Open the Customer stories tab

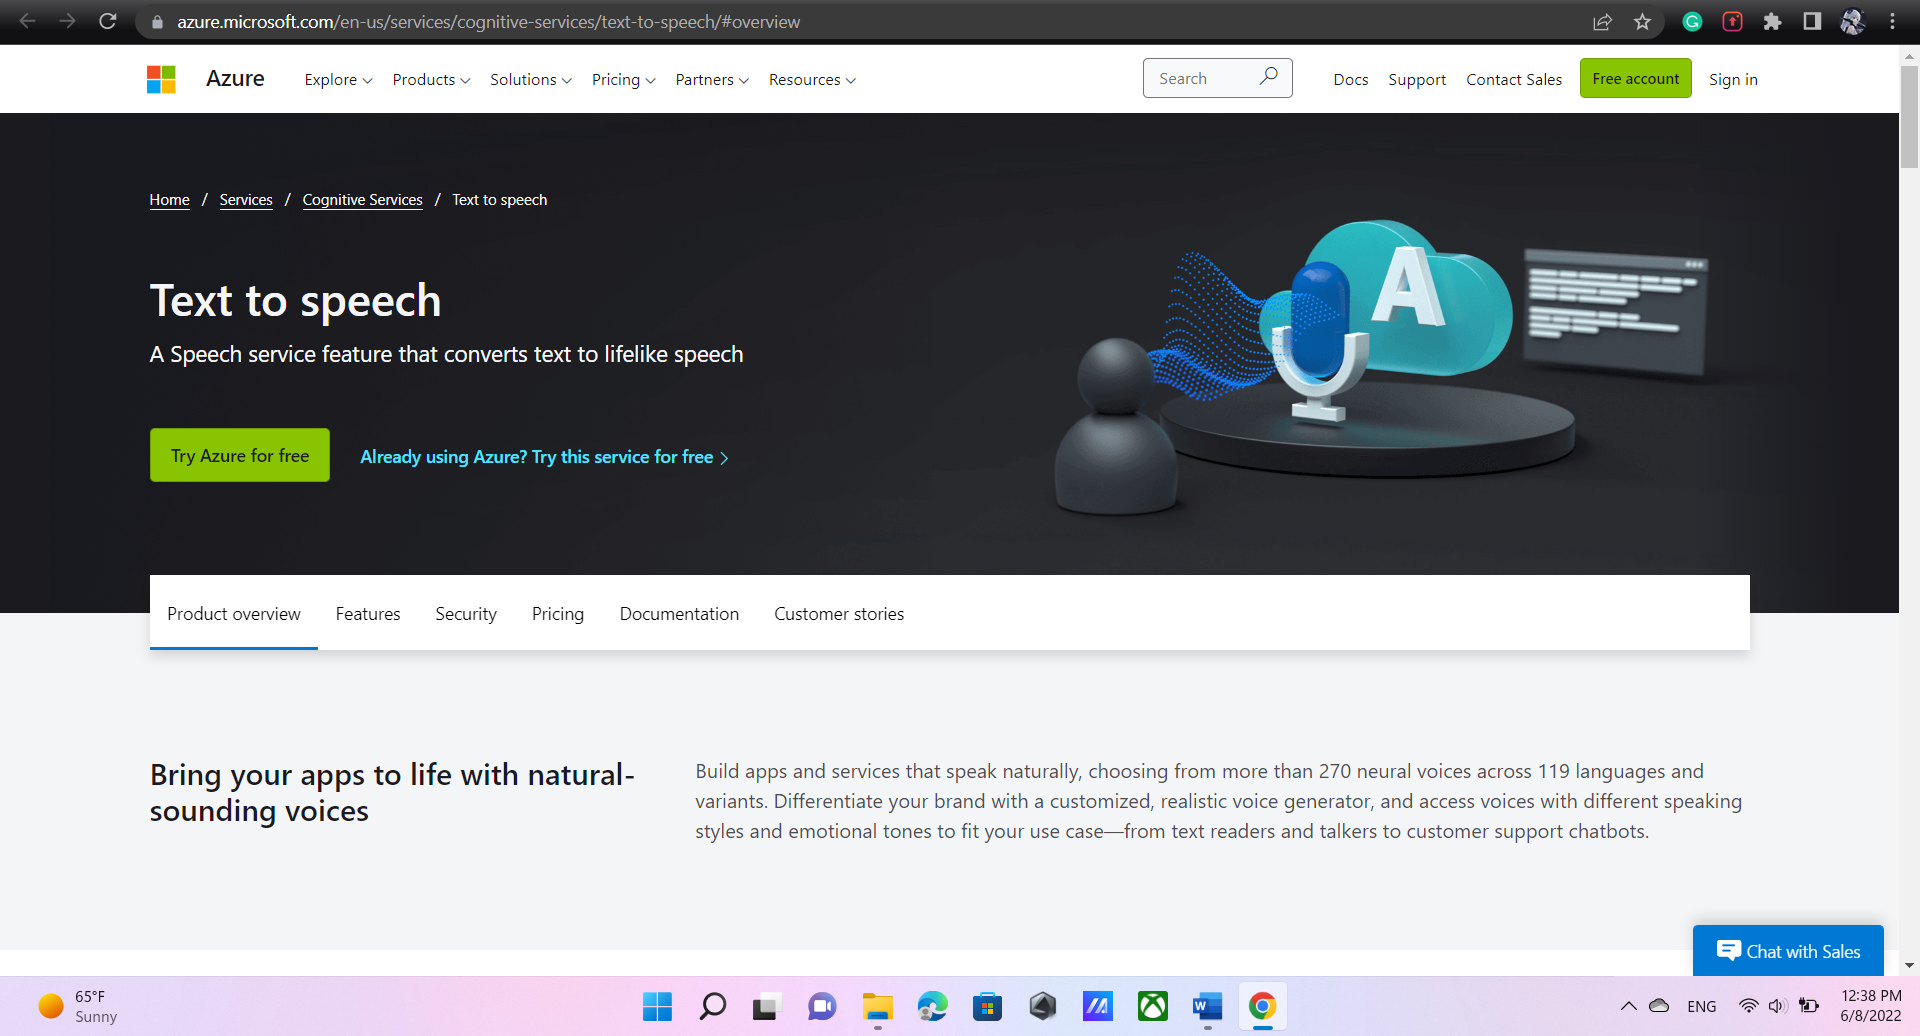tap(839, 614)
